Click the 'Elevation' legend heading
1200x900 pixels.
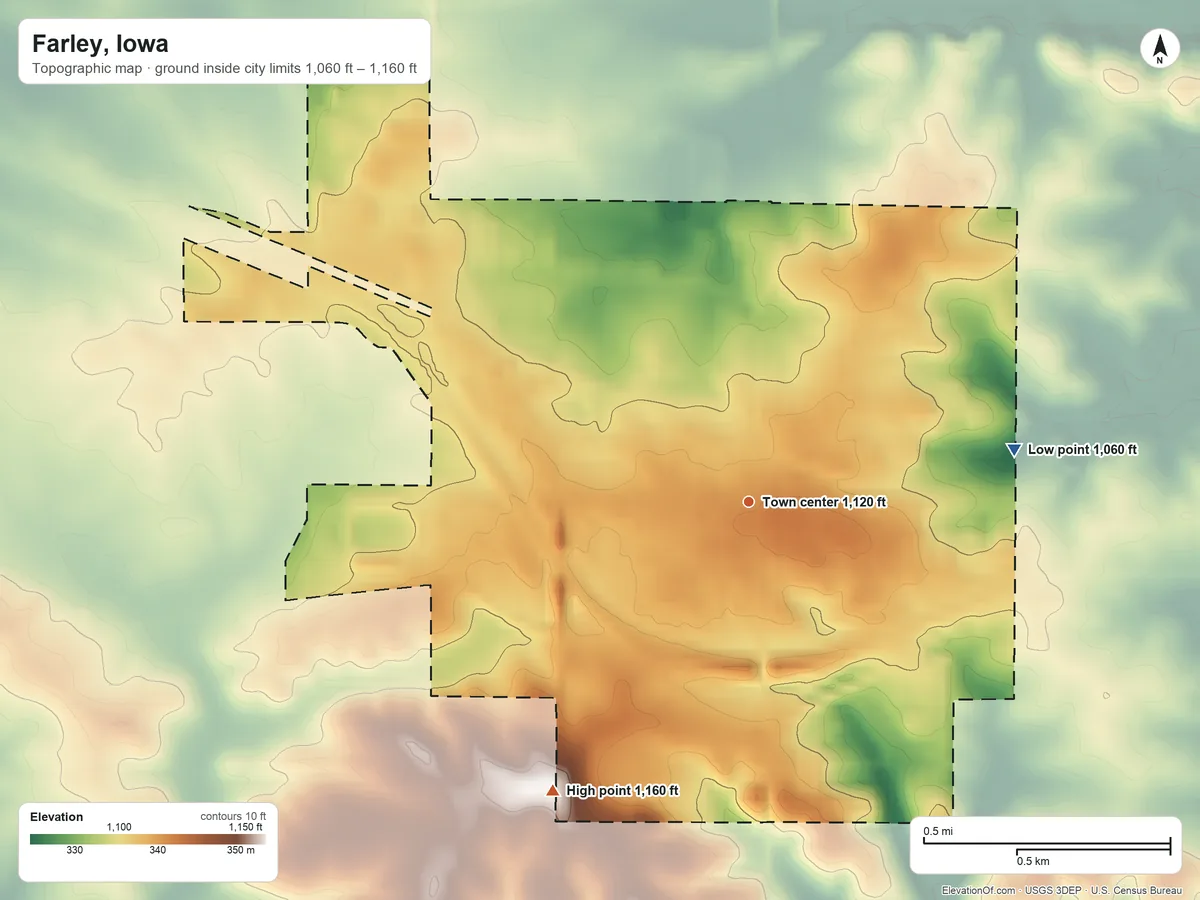pyautogui.click(x=57, y=817)
